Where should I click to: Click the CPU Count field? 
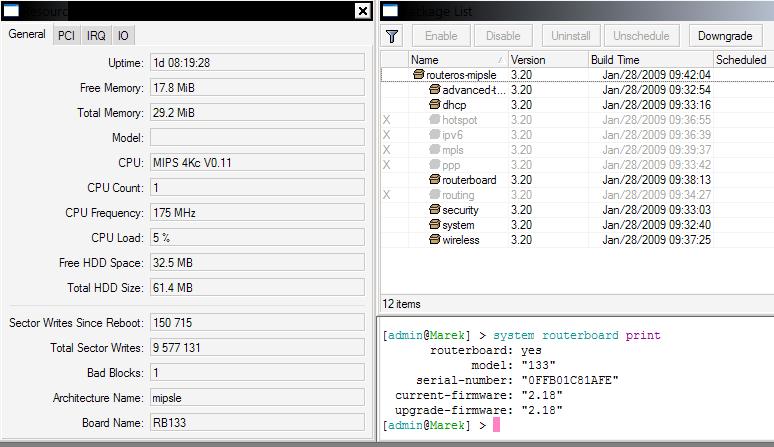(x=257, y=187)
